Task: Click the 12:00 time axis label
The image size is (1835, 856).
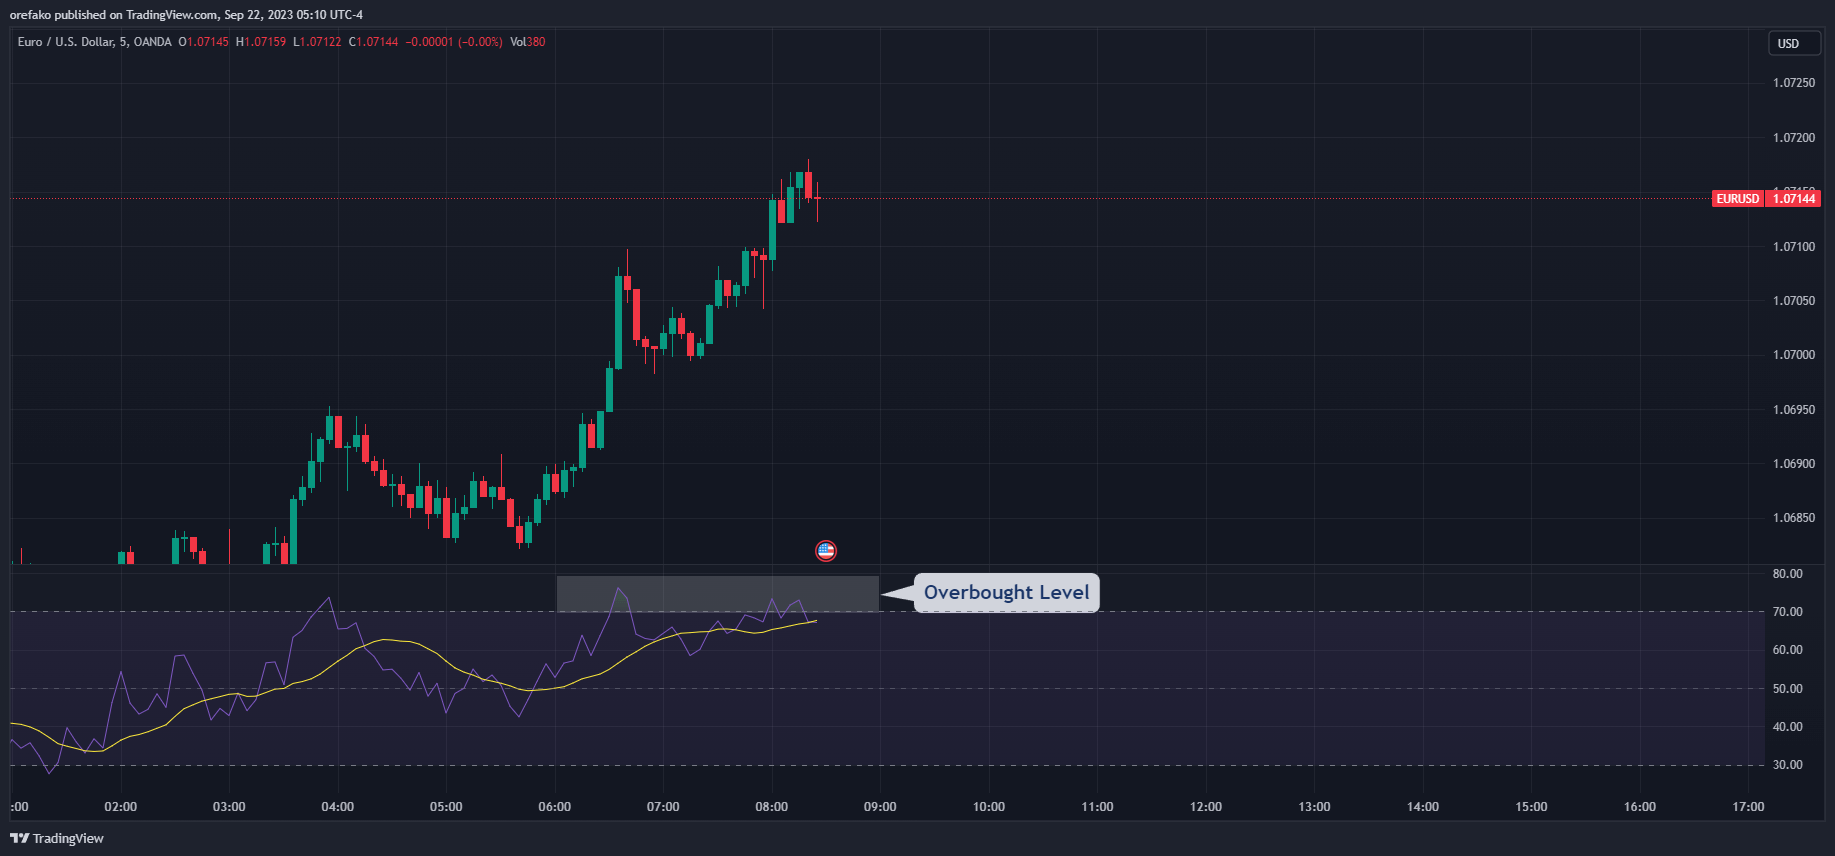Action: (1206, 807)
